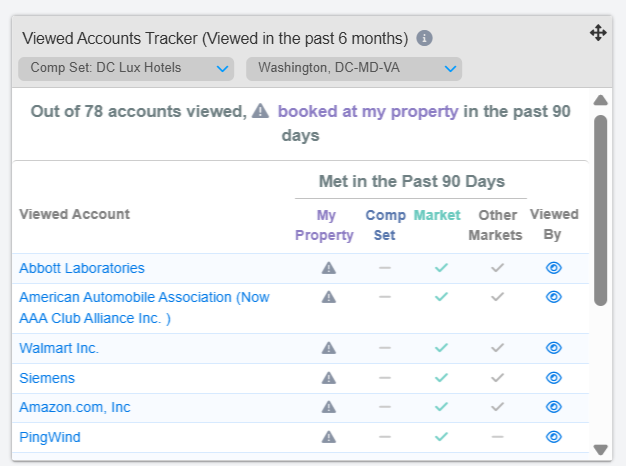Screen dimensions: 626x466
Task: Click the vertical scrollbar thumb
Action: click(600, 210)
